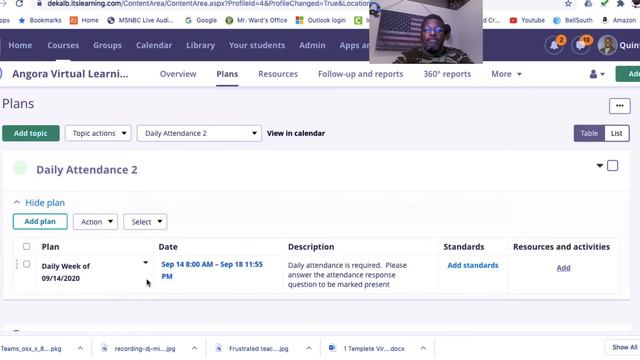640x360 pixels.
Task: Open the Daily Attendance 2 topic selector
Action: [x=199, y=133]
